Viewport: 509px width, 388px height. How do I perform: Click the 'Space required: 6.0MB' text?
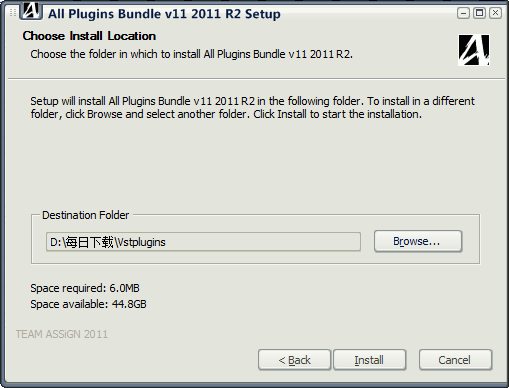pyautogui.click(x=85, y=288)
